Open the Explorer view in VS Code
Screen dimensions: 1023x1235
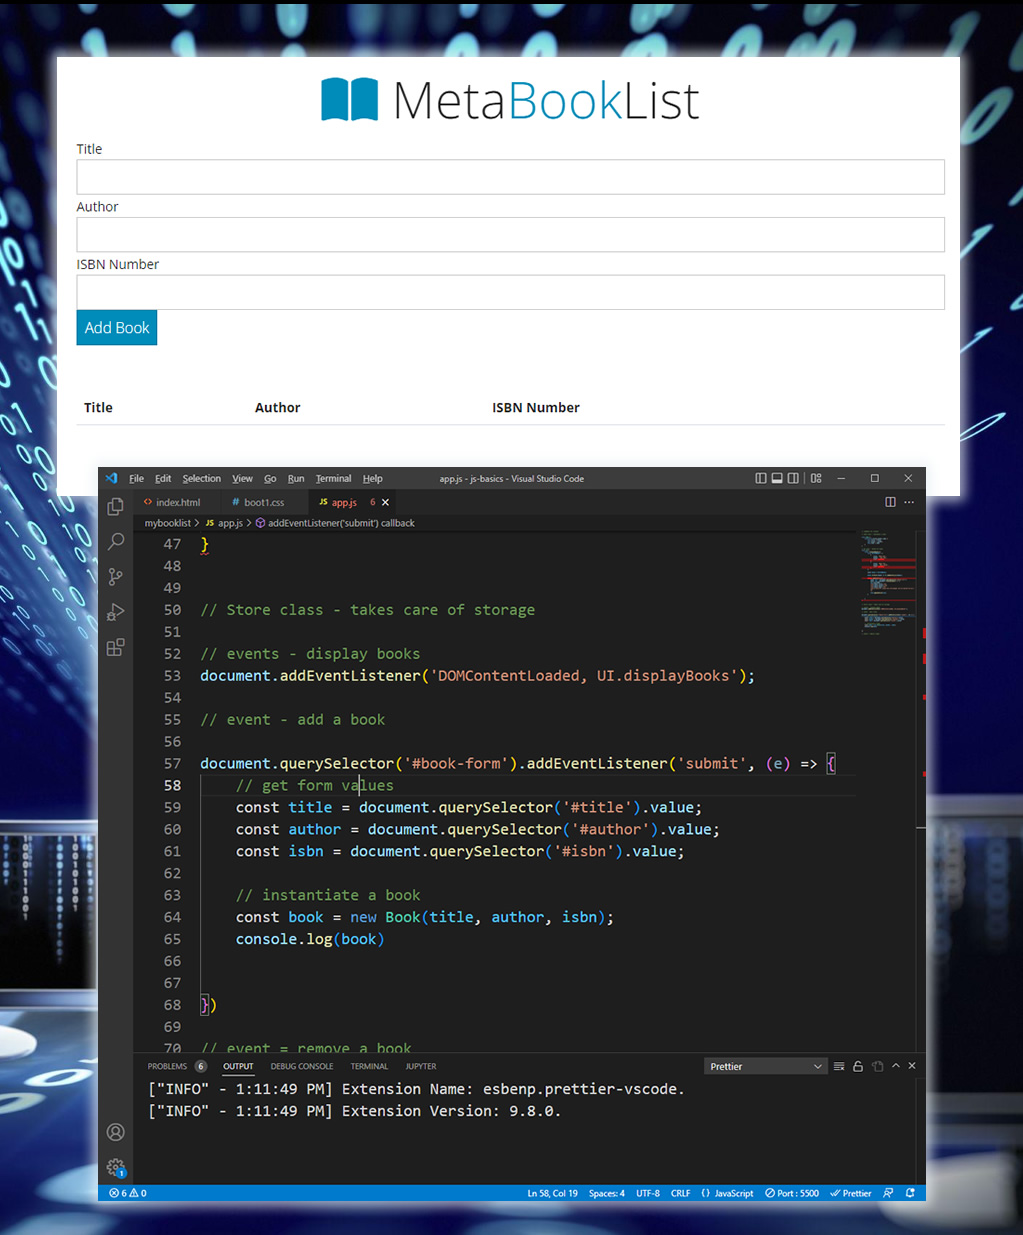coord(115,507)
